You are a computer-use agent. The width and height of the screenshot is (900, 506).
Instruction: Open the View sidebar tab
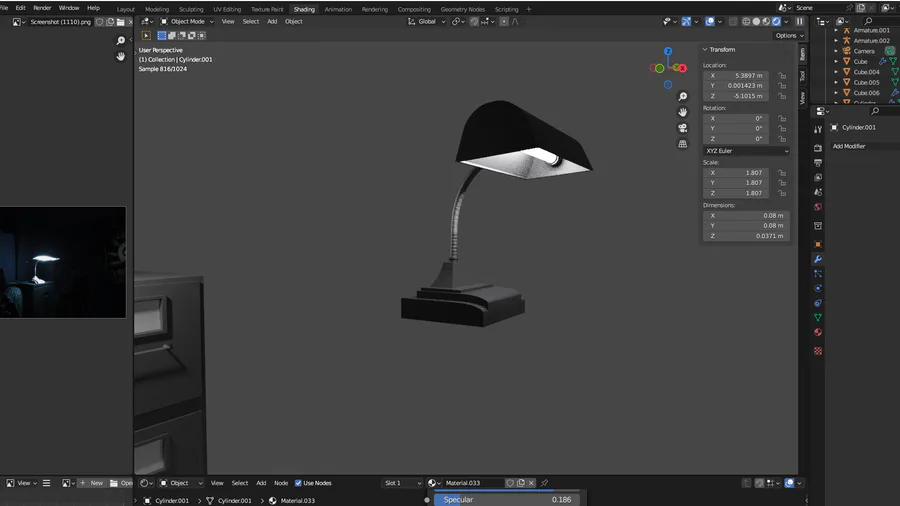click(x=802, y=97)
